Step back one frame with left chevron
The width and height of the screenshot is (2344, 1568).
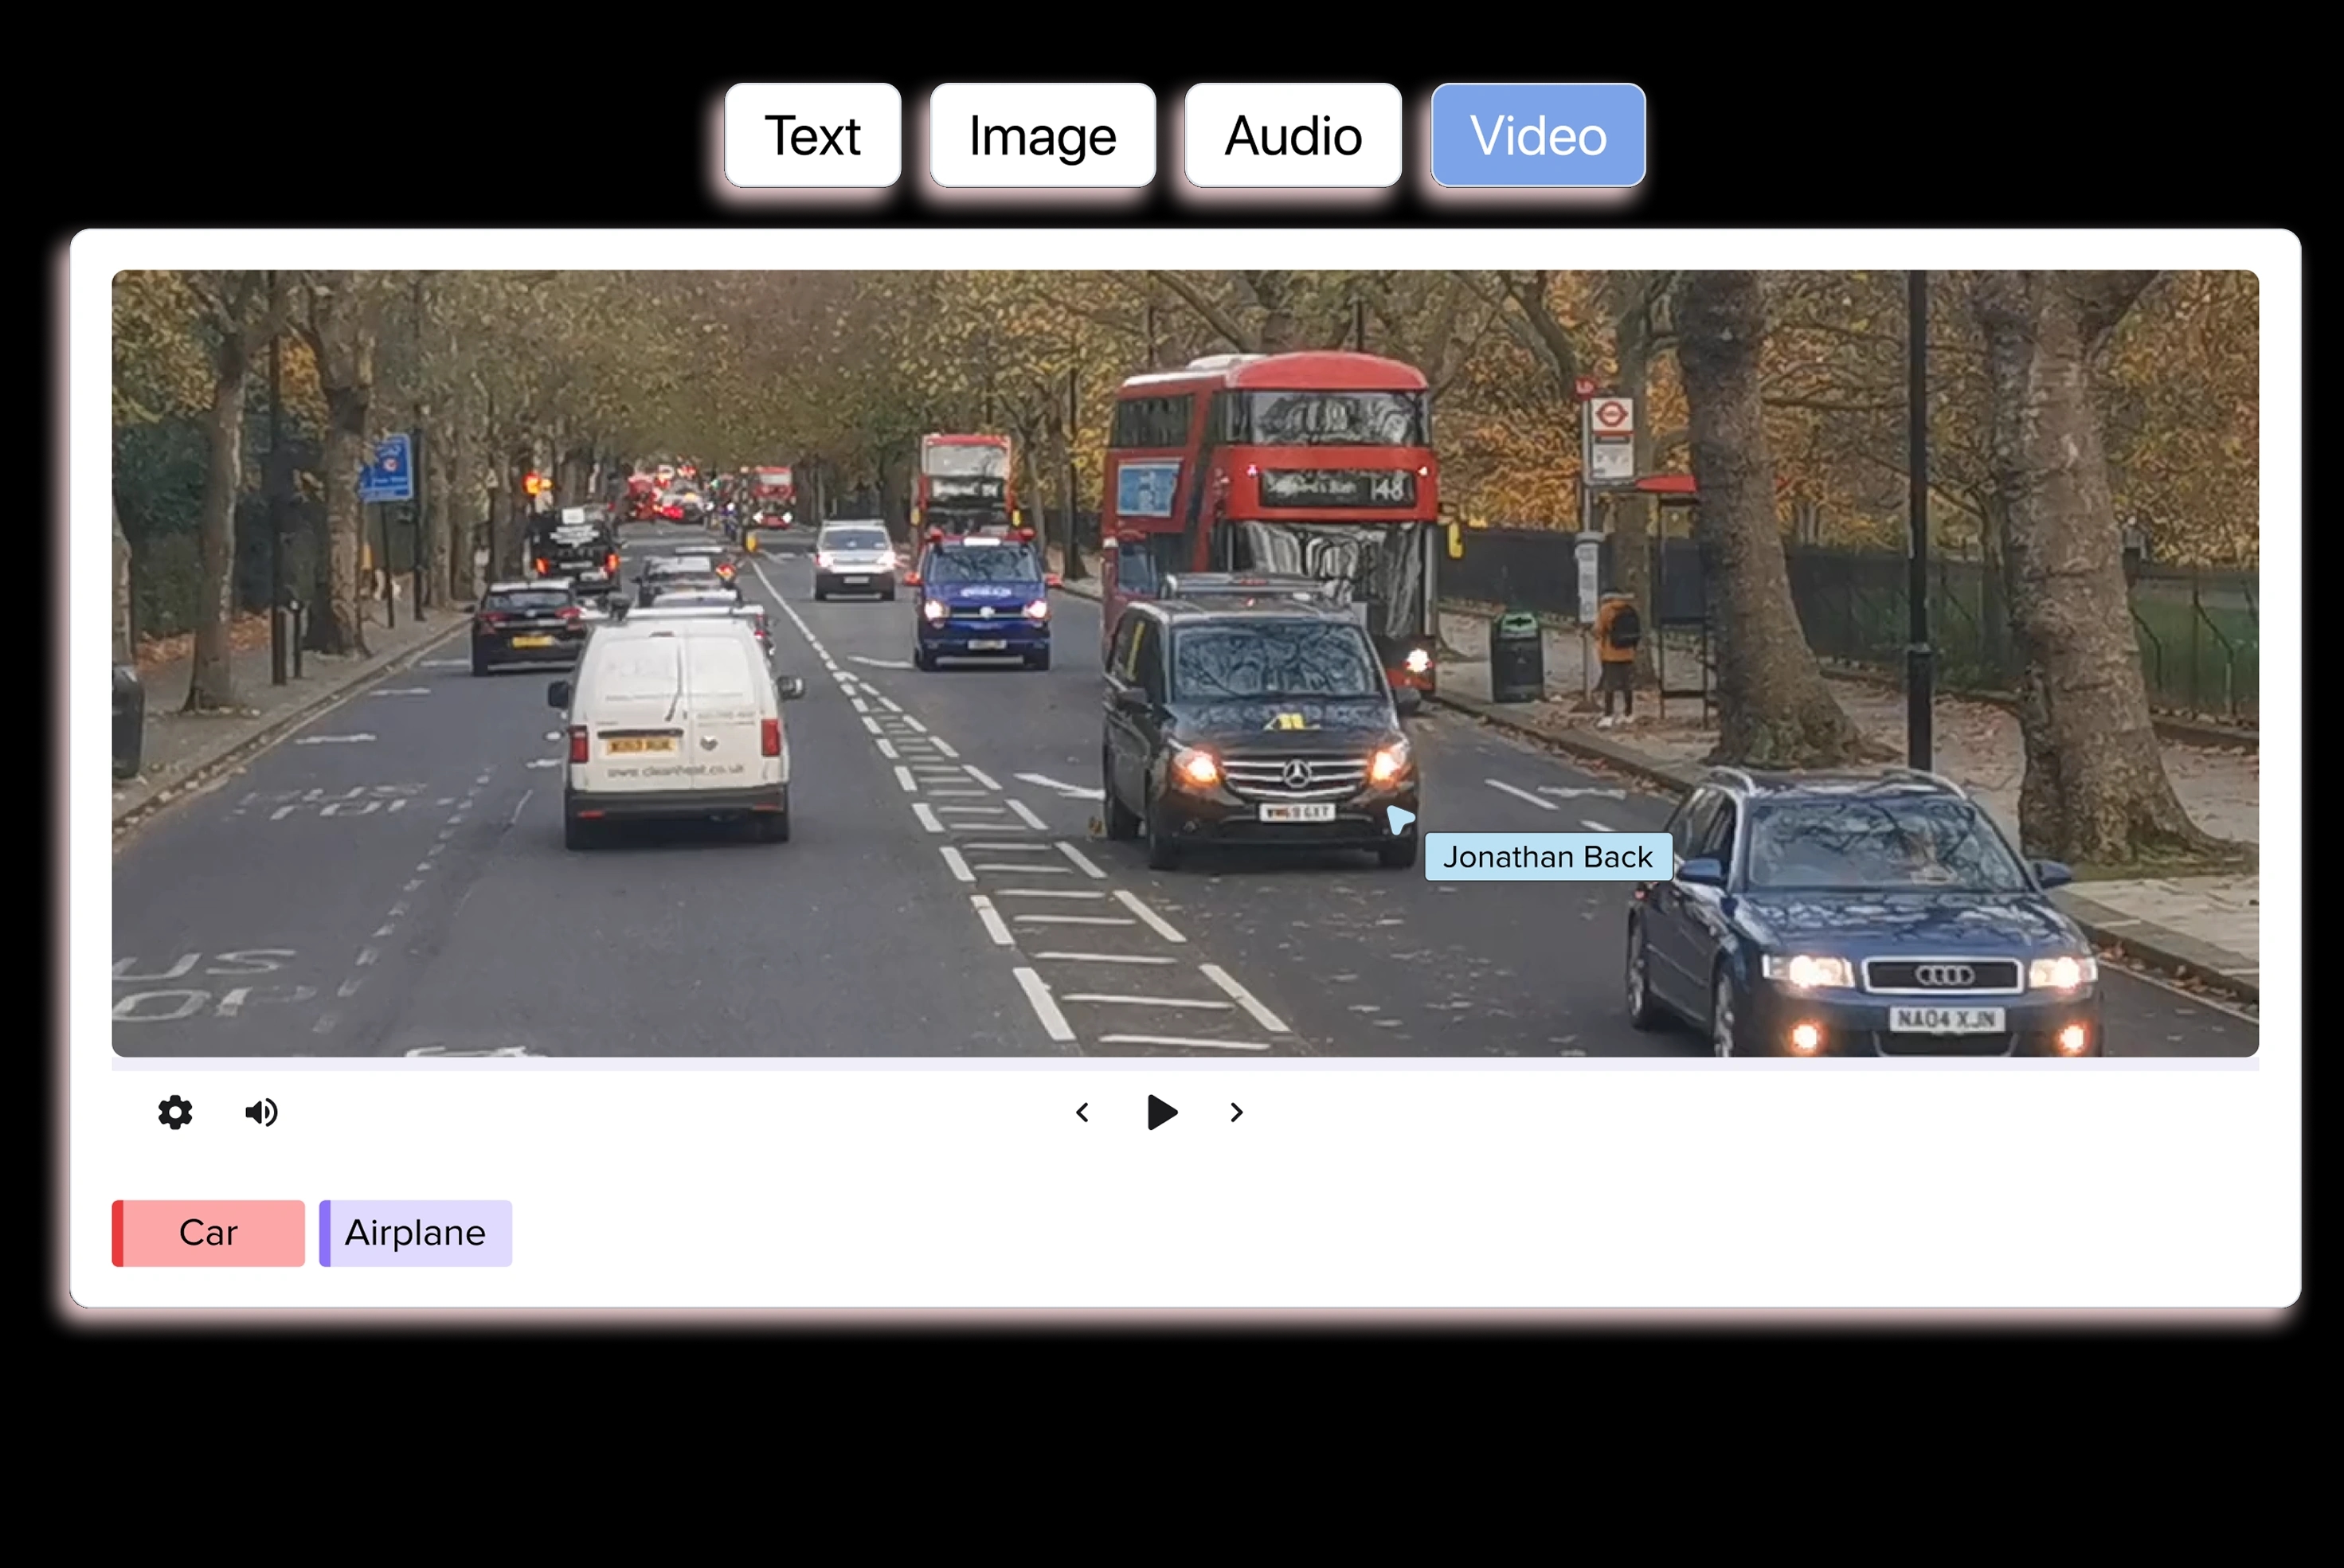coord(1082,1112)
